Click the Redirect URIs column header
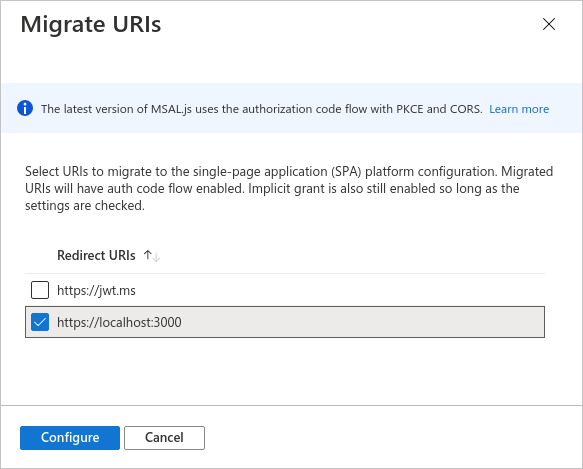Screen dimensions: 583x469 [x=96, y=256]
